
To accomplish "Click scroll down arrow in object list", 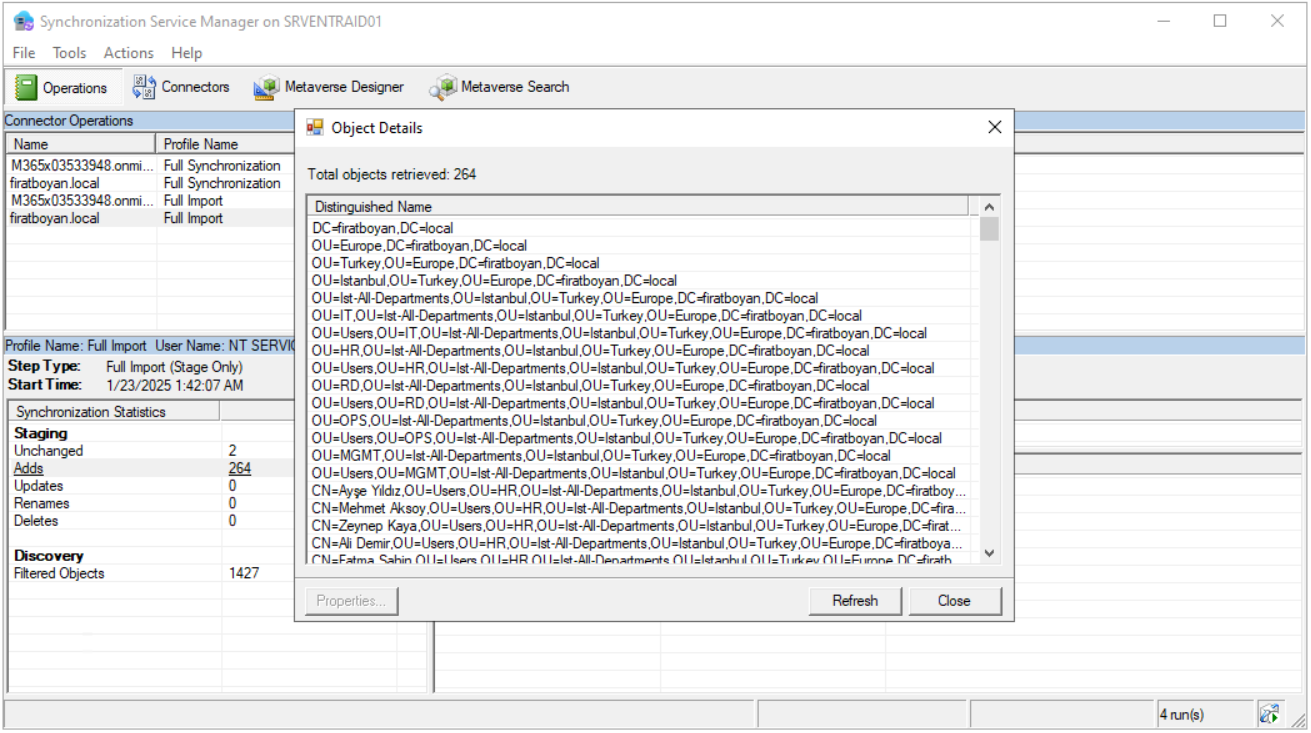I will [989, 552].
